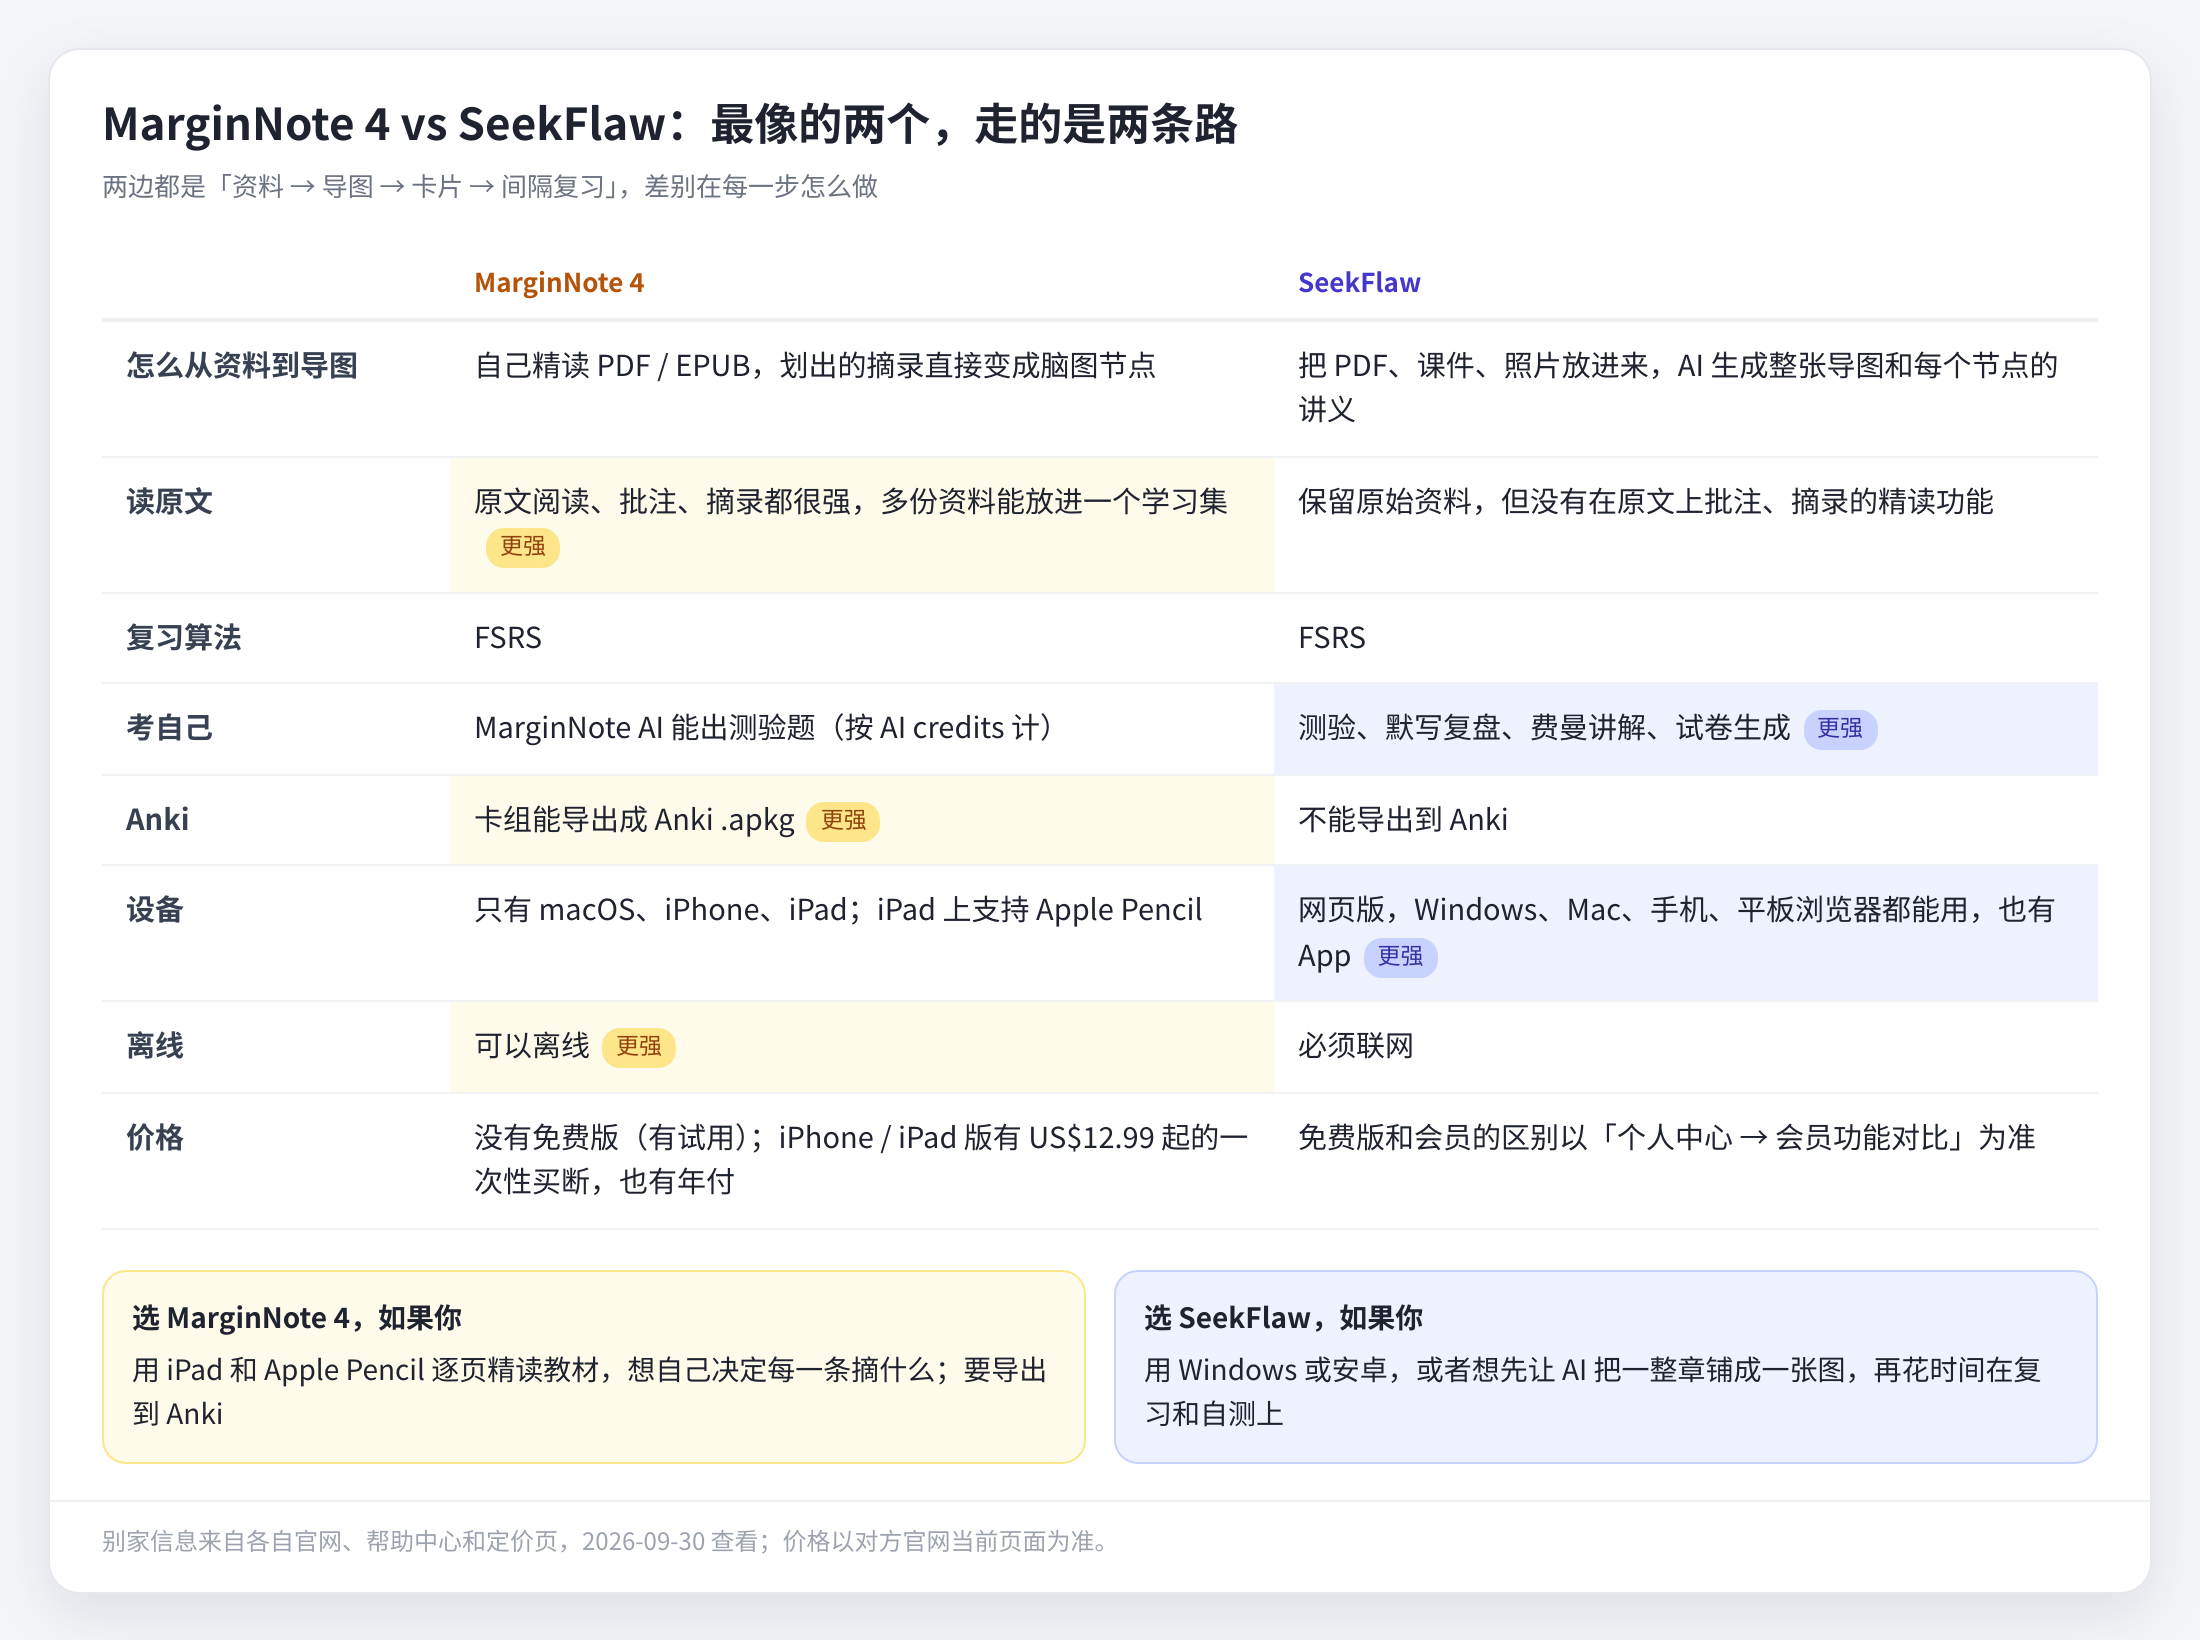Select row label '价格'
This screenshot has width=2200, height=1640.
pos(155,1138)
